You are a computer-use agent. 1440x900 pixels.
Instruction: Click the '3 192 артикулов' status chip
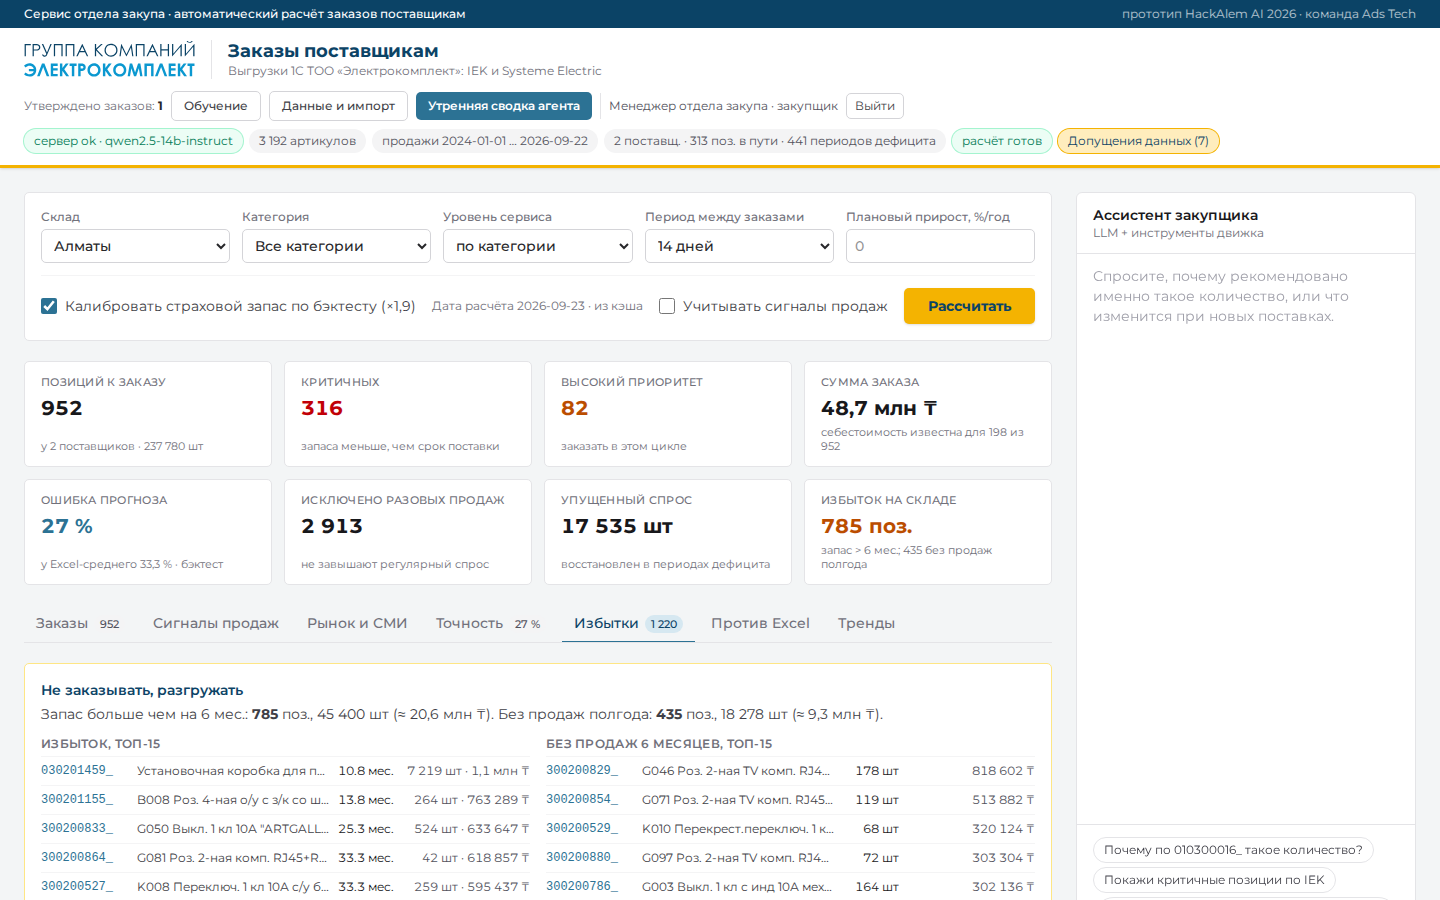point(307,141)
